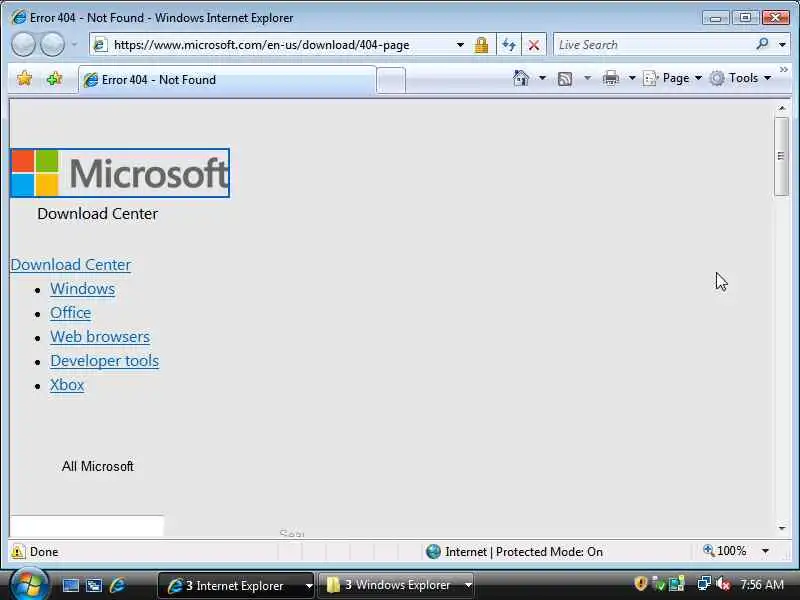
Task: Open the Download Center link
Action: coord(71,265)
